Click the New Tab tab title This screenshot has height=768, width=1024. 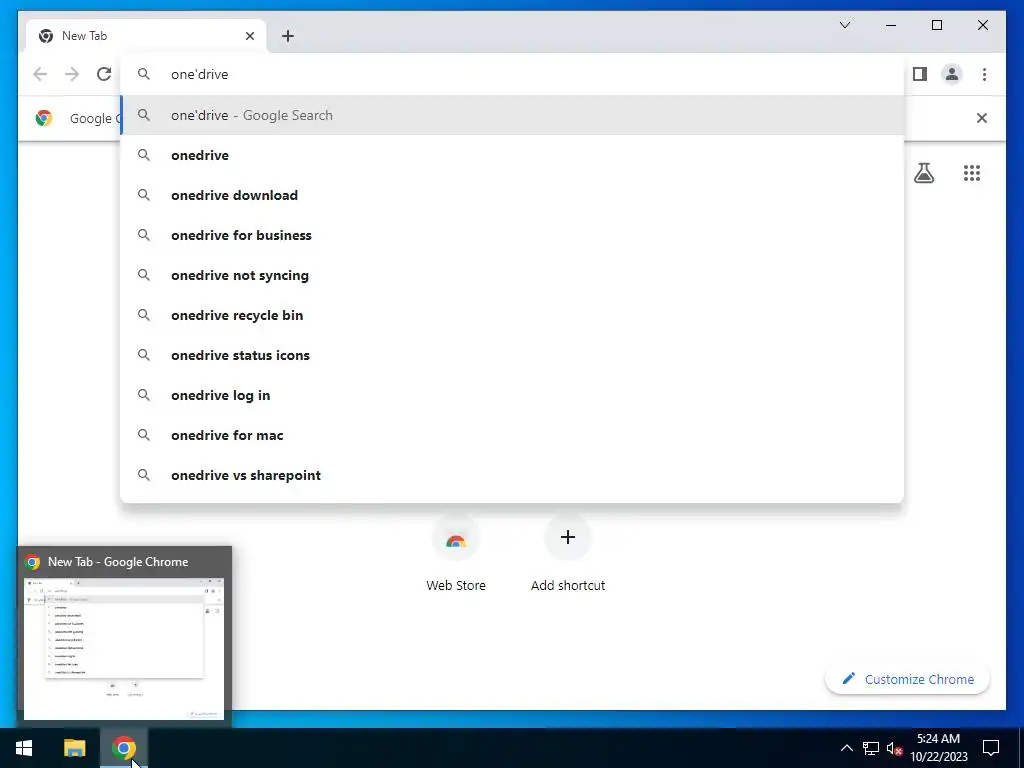point(84,36)
